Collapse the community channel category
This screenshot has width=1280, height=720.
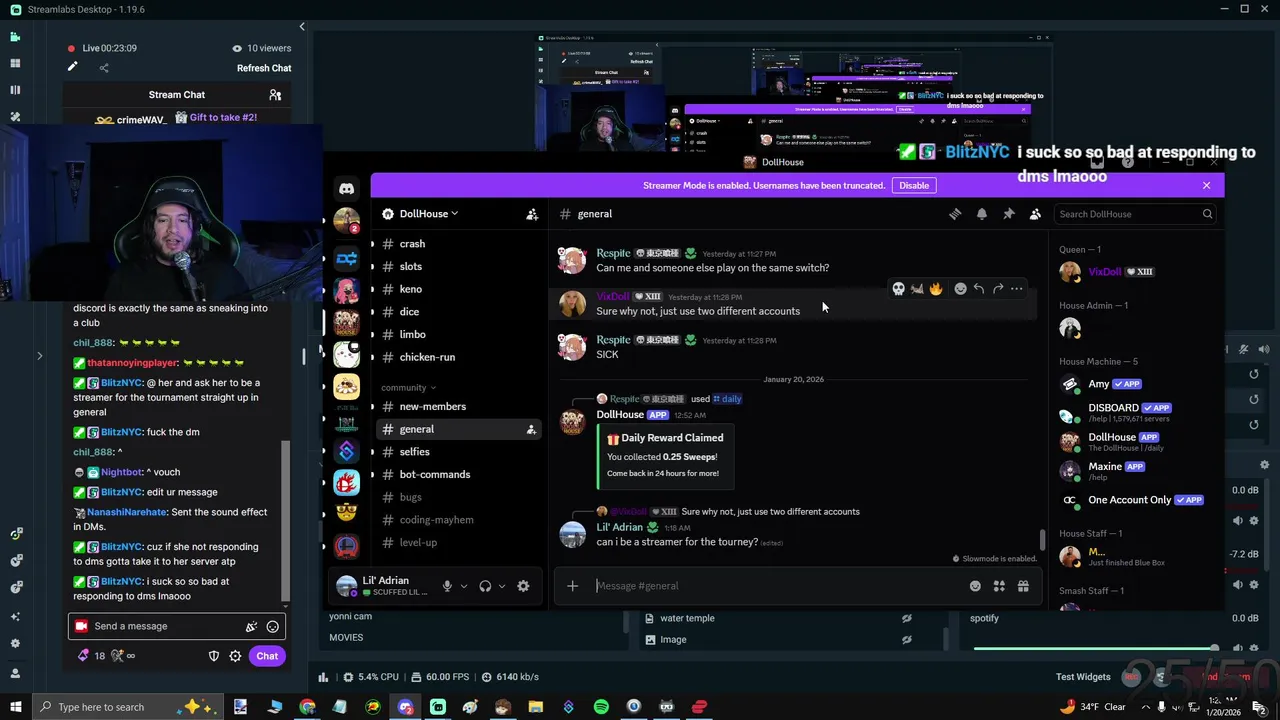point(408,387)
